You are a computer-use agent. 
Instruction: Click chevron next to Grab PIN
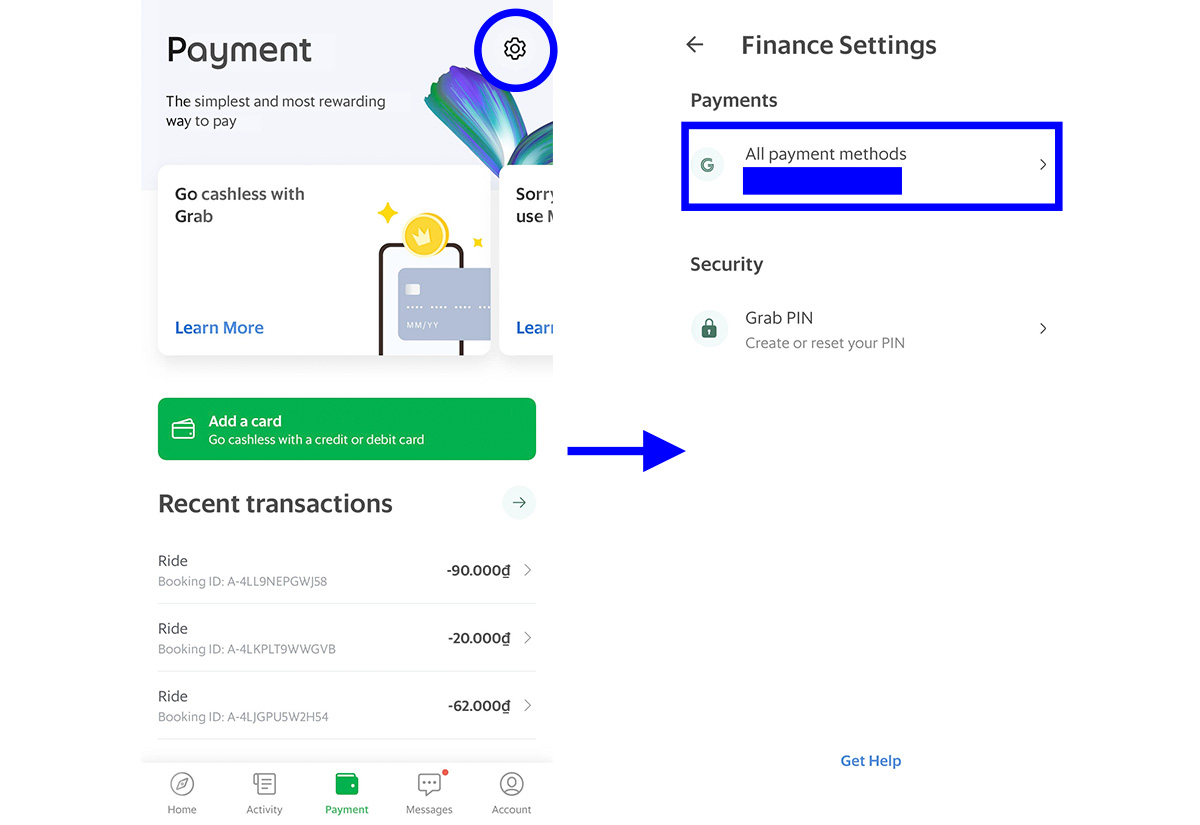pos(1043,328)
